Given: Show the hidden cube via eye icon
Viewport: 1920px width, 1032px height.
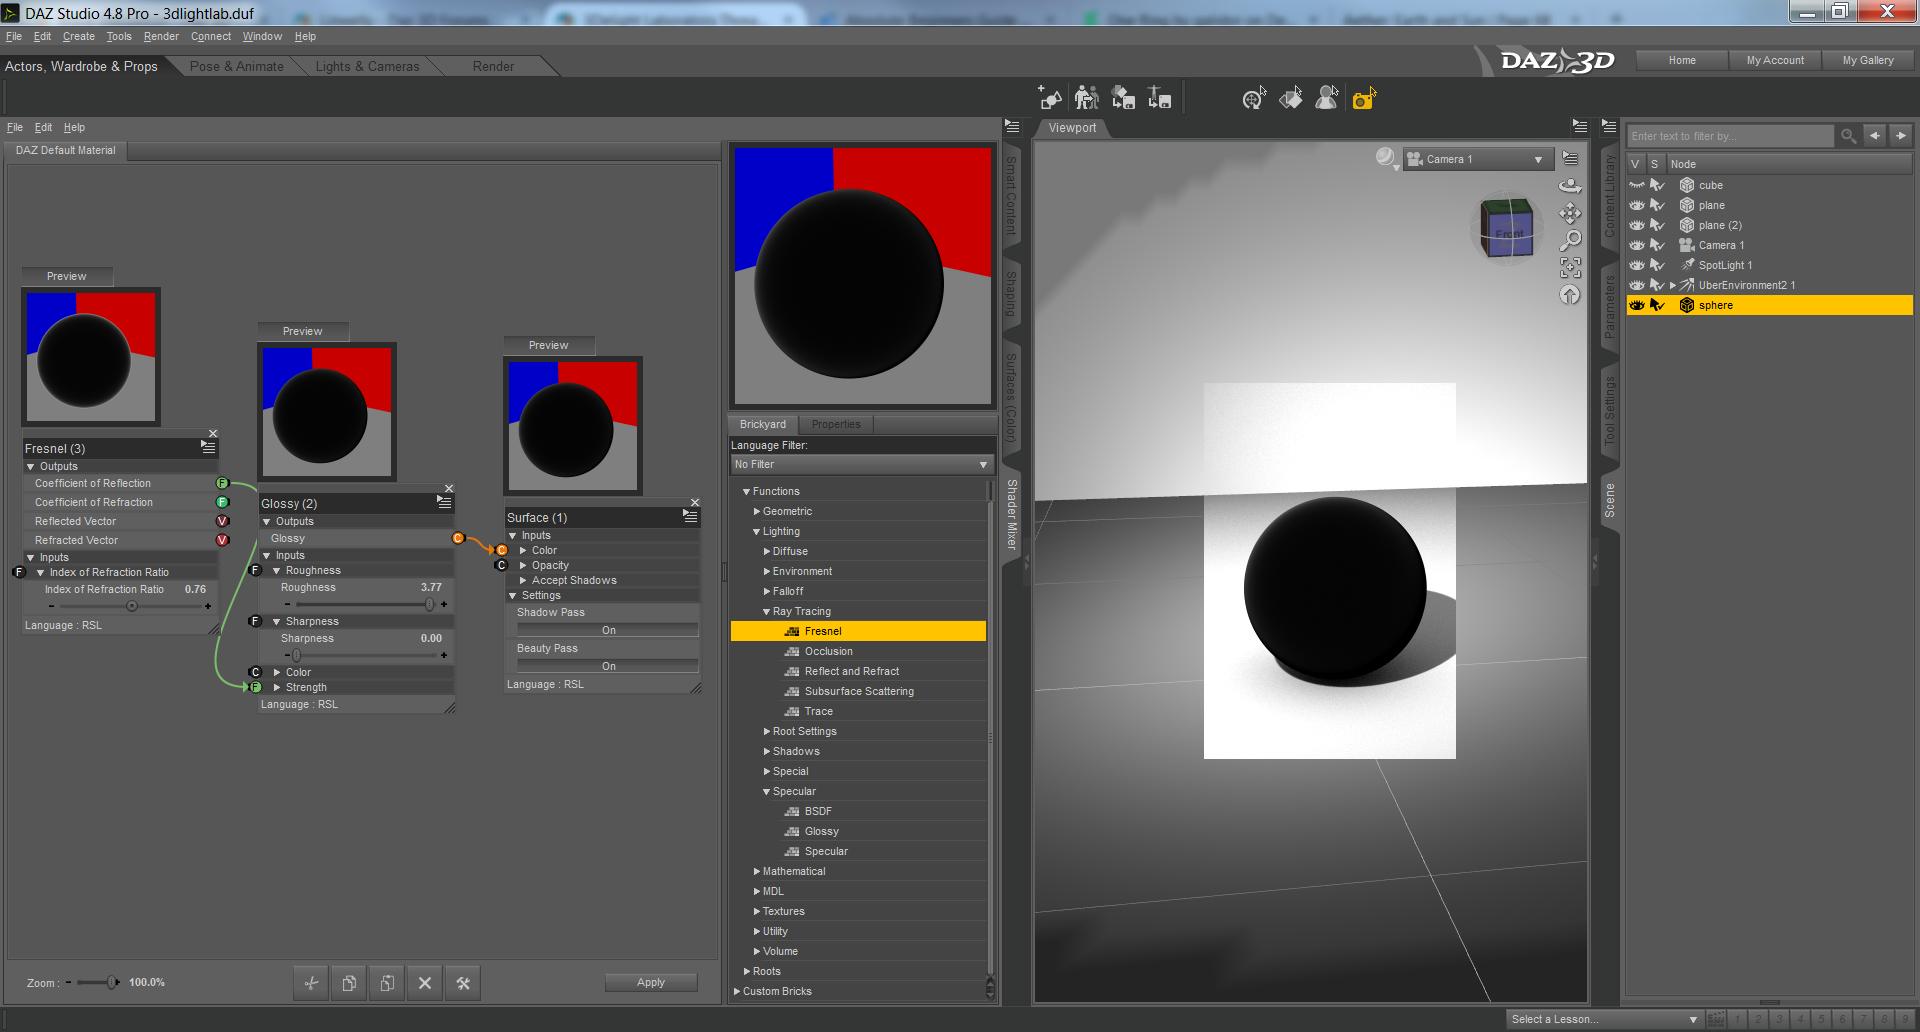Looking at the screenshot, I should (x=1636, y=185).
